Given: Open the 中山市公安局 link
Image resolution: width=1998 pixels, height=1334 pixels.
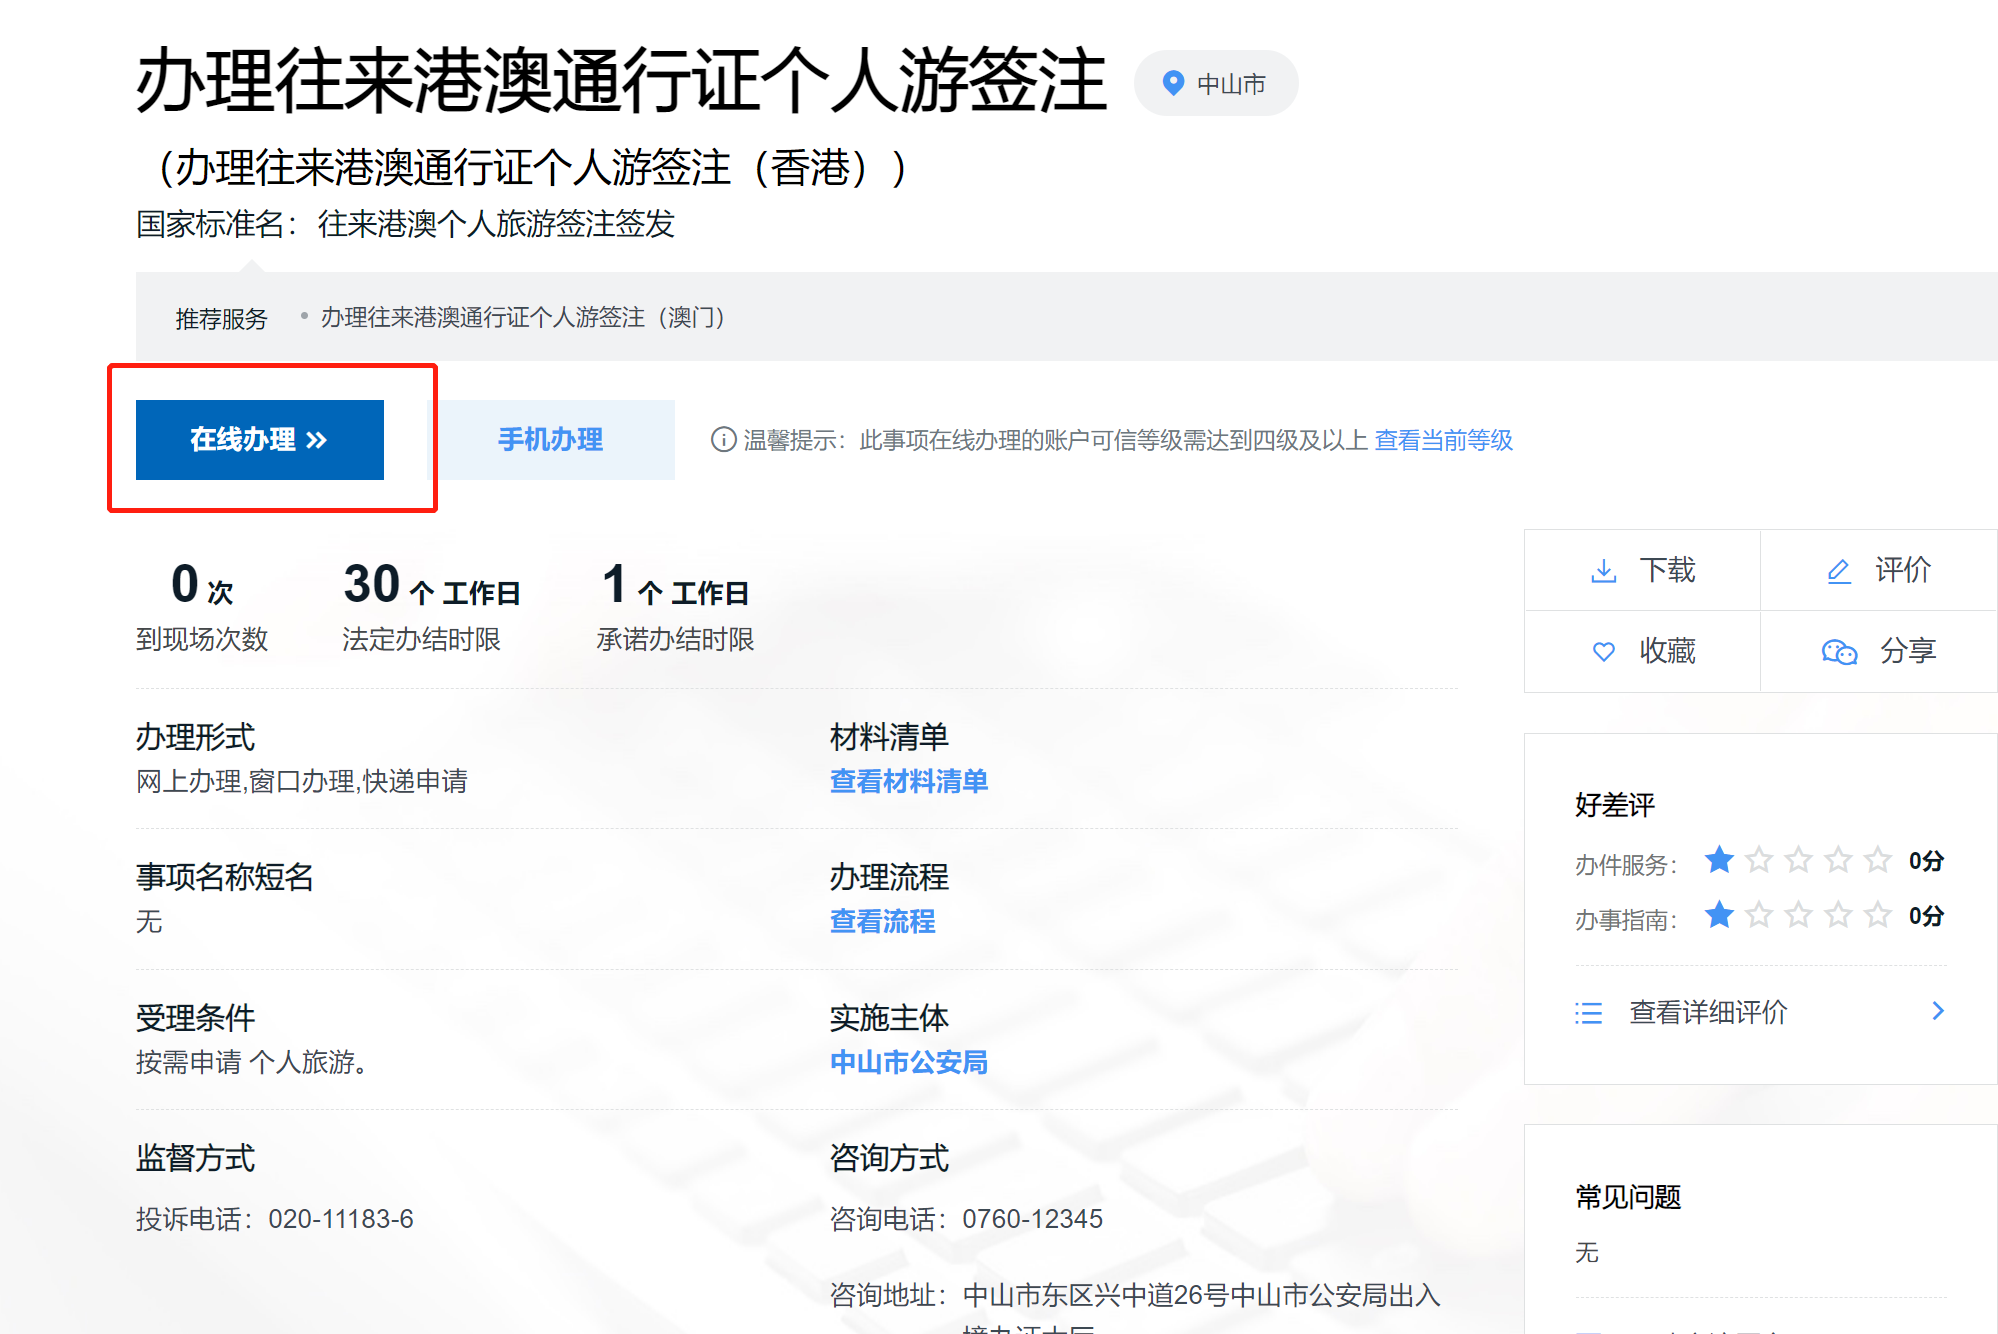Looking at the screenshot, I should 908,1062.
